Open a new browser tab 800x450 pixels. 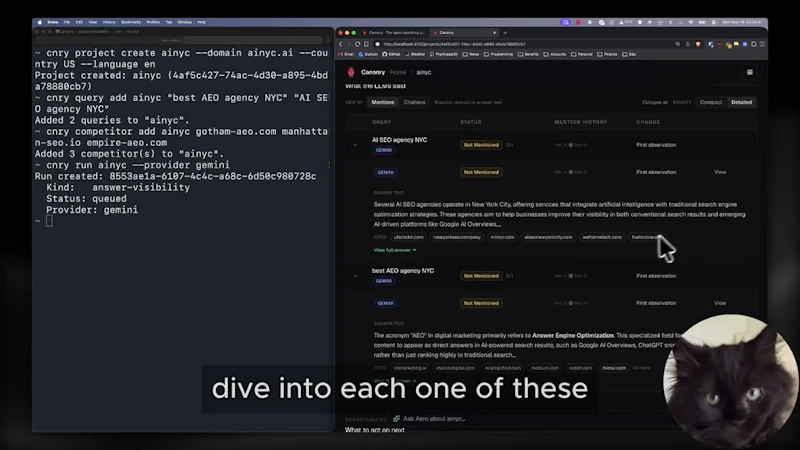pos(505,33)
